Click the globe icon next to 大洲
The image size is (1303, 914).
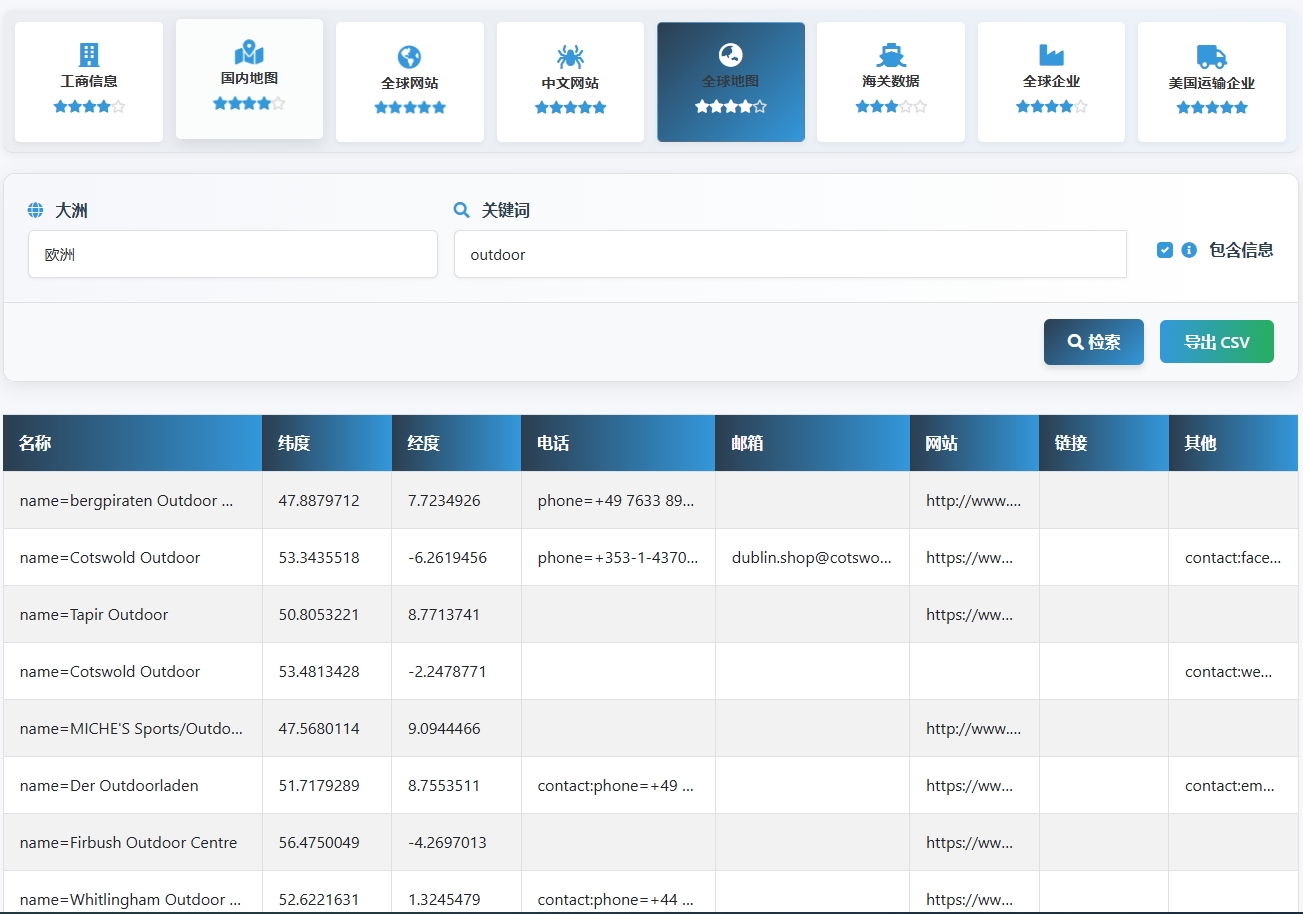(x=36, y=210)
